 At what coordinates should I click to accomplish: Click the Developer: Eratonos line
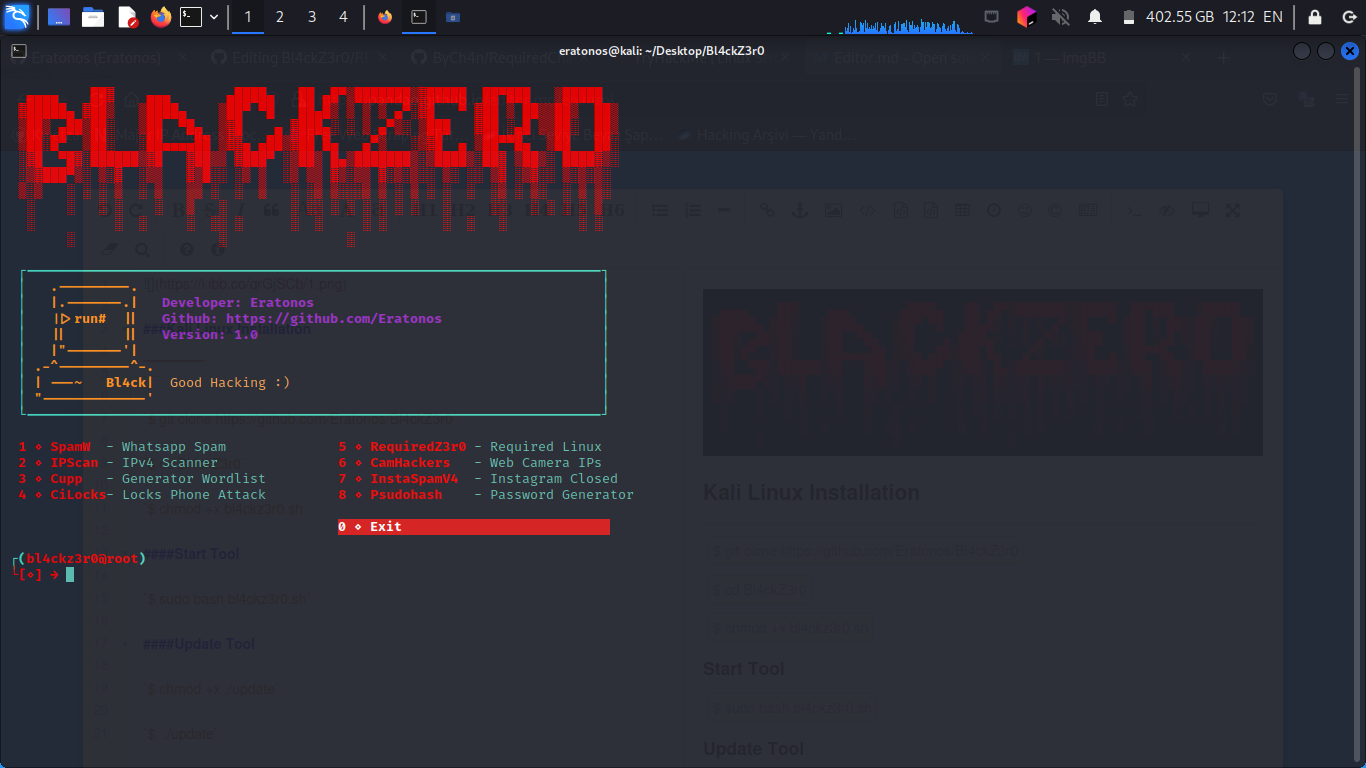pyautogui.click(x=238, y=303)
